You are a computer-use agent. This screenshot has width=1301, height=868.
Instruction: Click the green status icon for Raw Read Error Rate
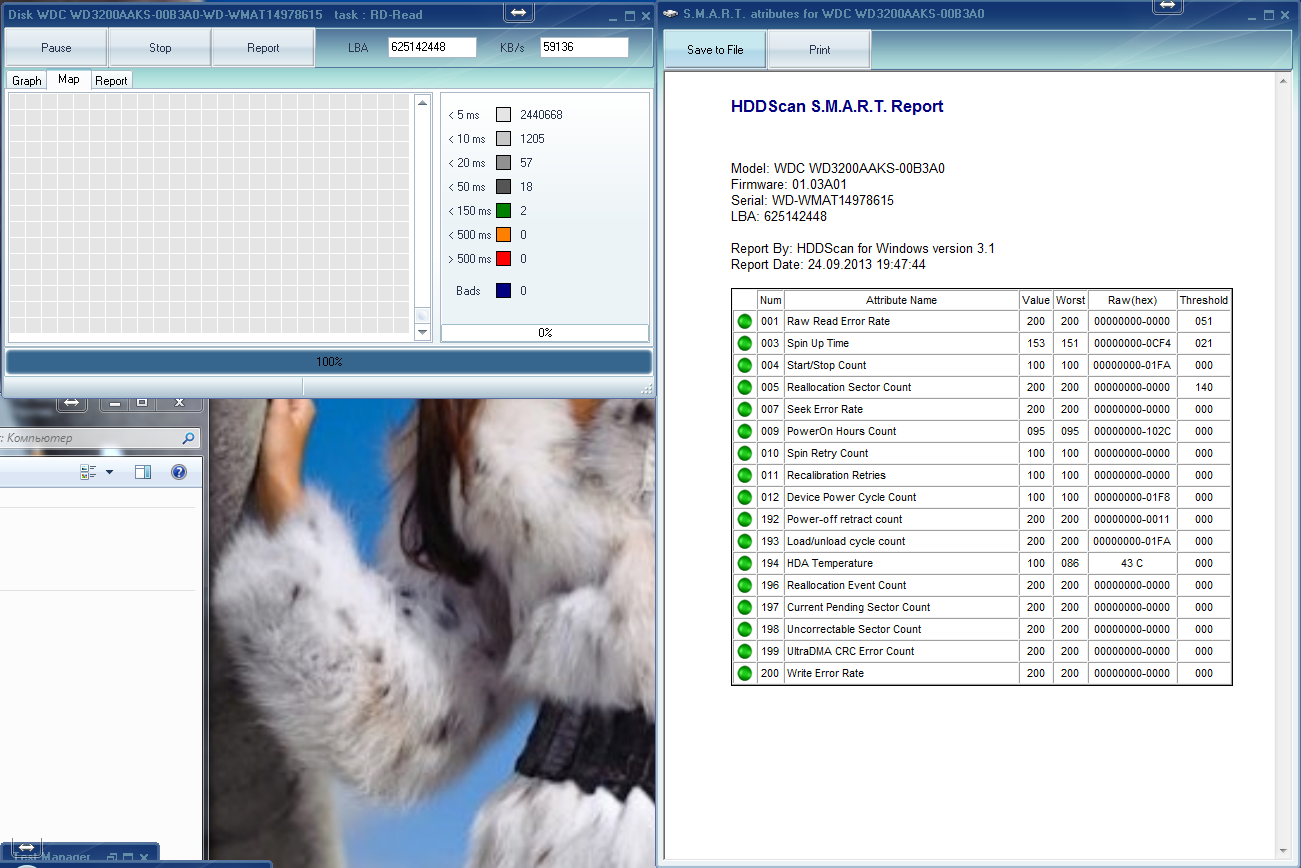click(744, 321)
